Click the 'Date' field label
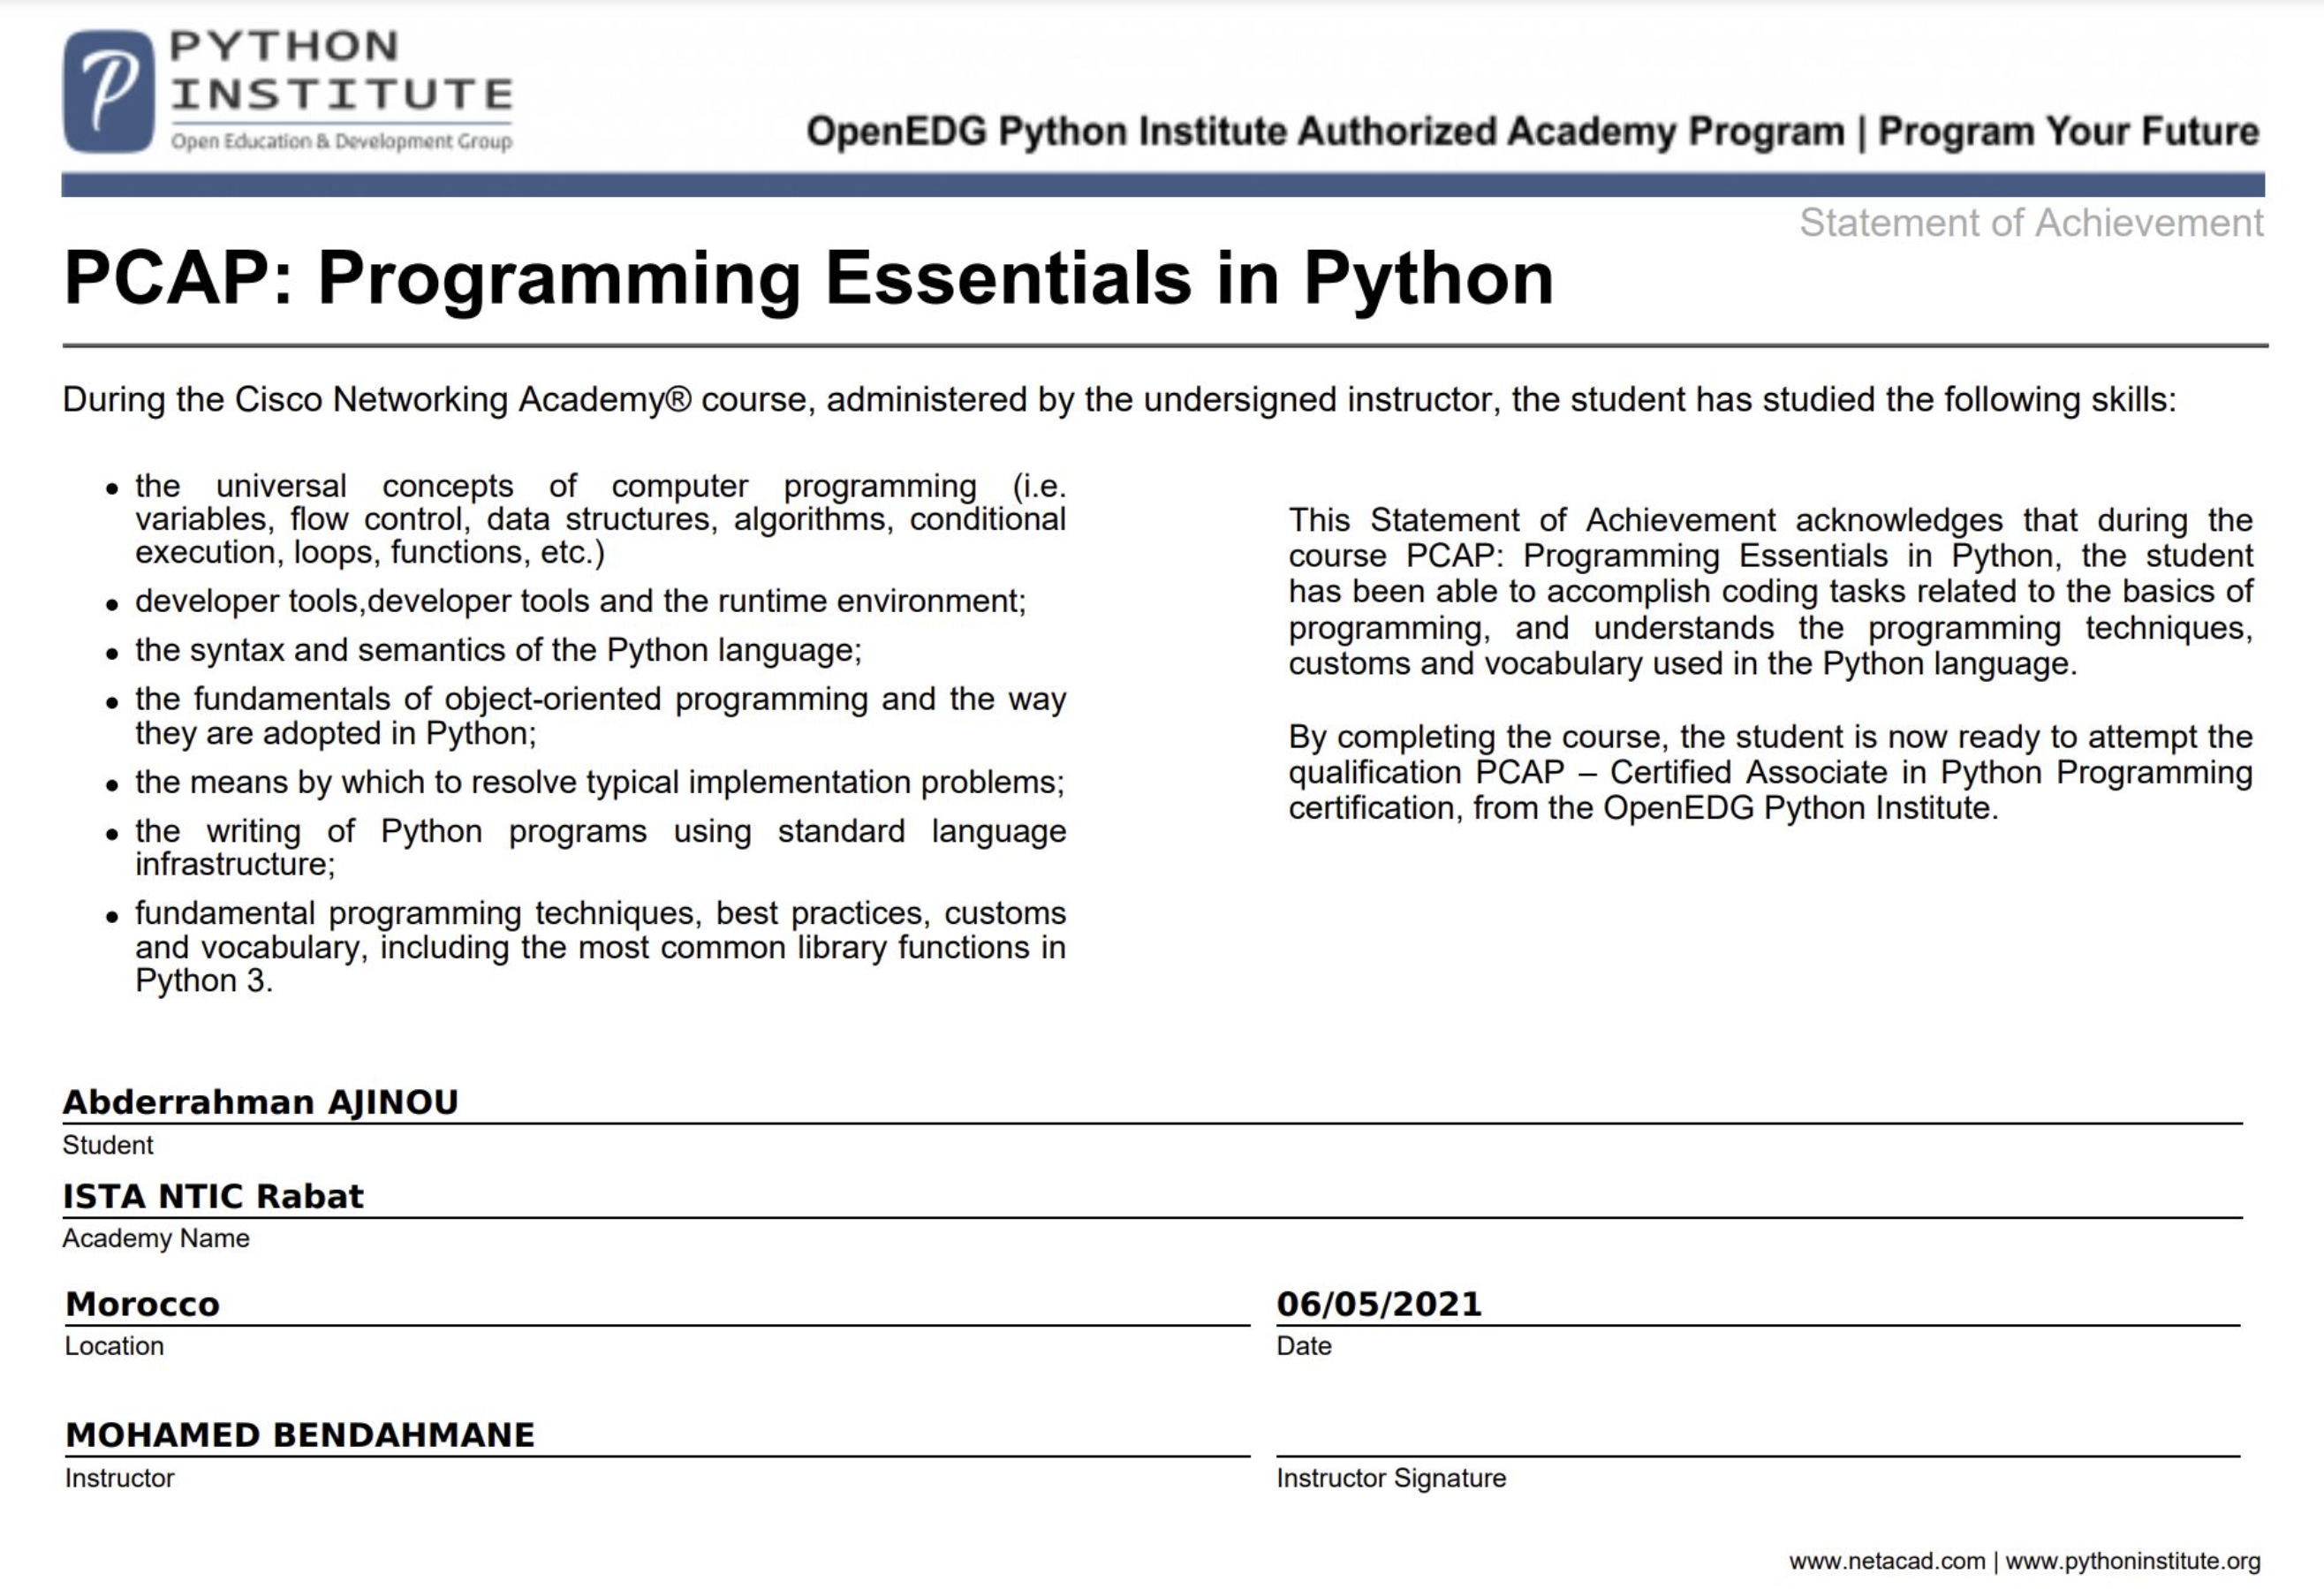The image size is (2324, 1589). (1304, 1346)
